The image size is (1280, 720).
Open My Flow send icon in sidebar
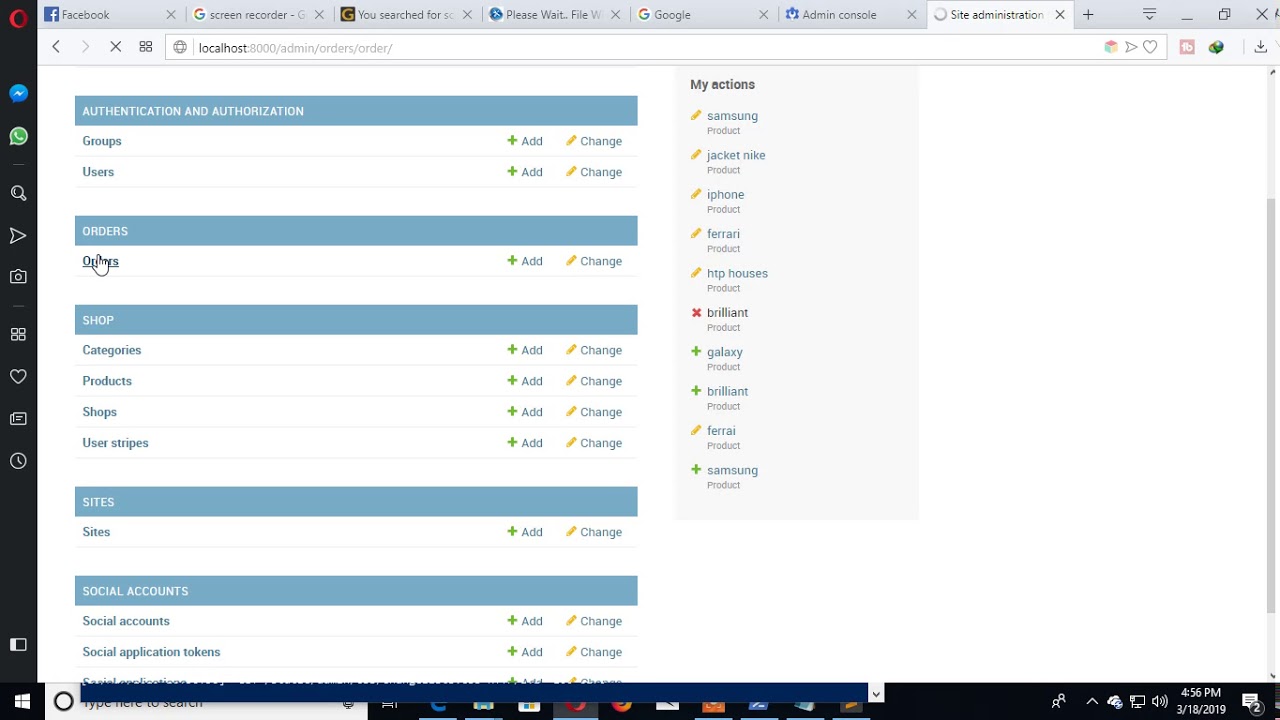click(18, 236)
